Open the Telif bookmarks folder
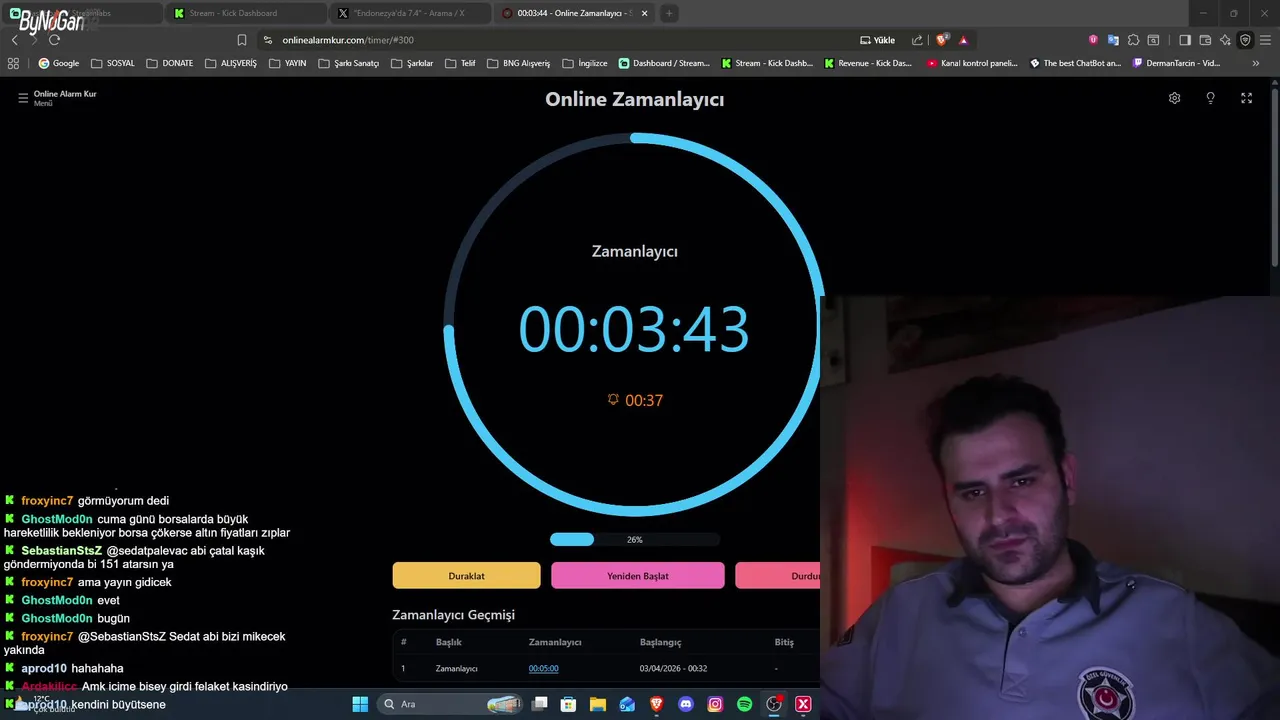The width and height of the screenshot is (1280, 720). 460,63
